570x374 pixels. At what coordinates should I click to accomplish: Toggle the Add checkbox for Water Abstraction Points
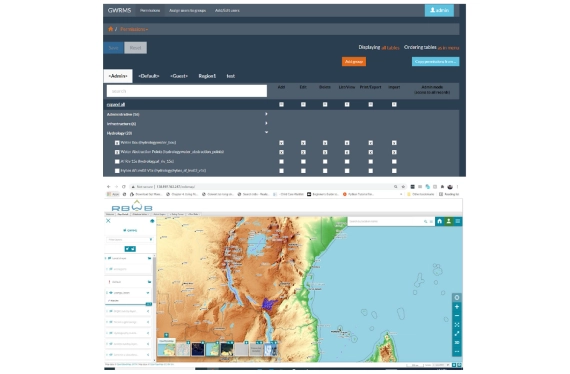(x=281, y=152)
